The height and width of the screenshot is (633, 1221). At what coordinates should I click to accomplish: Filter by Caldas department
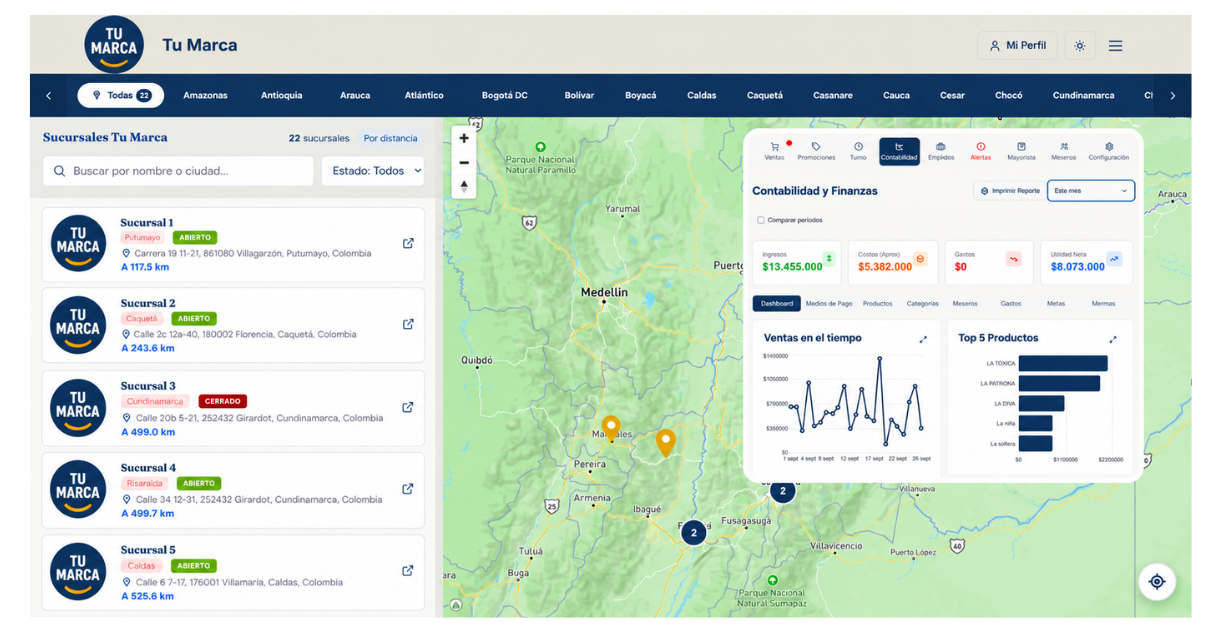pos(702,96)
